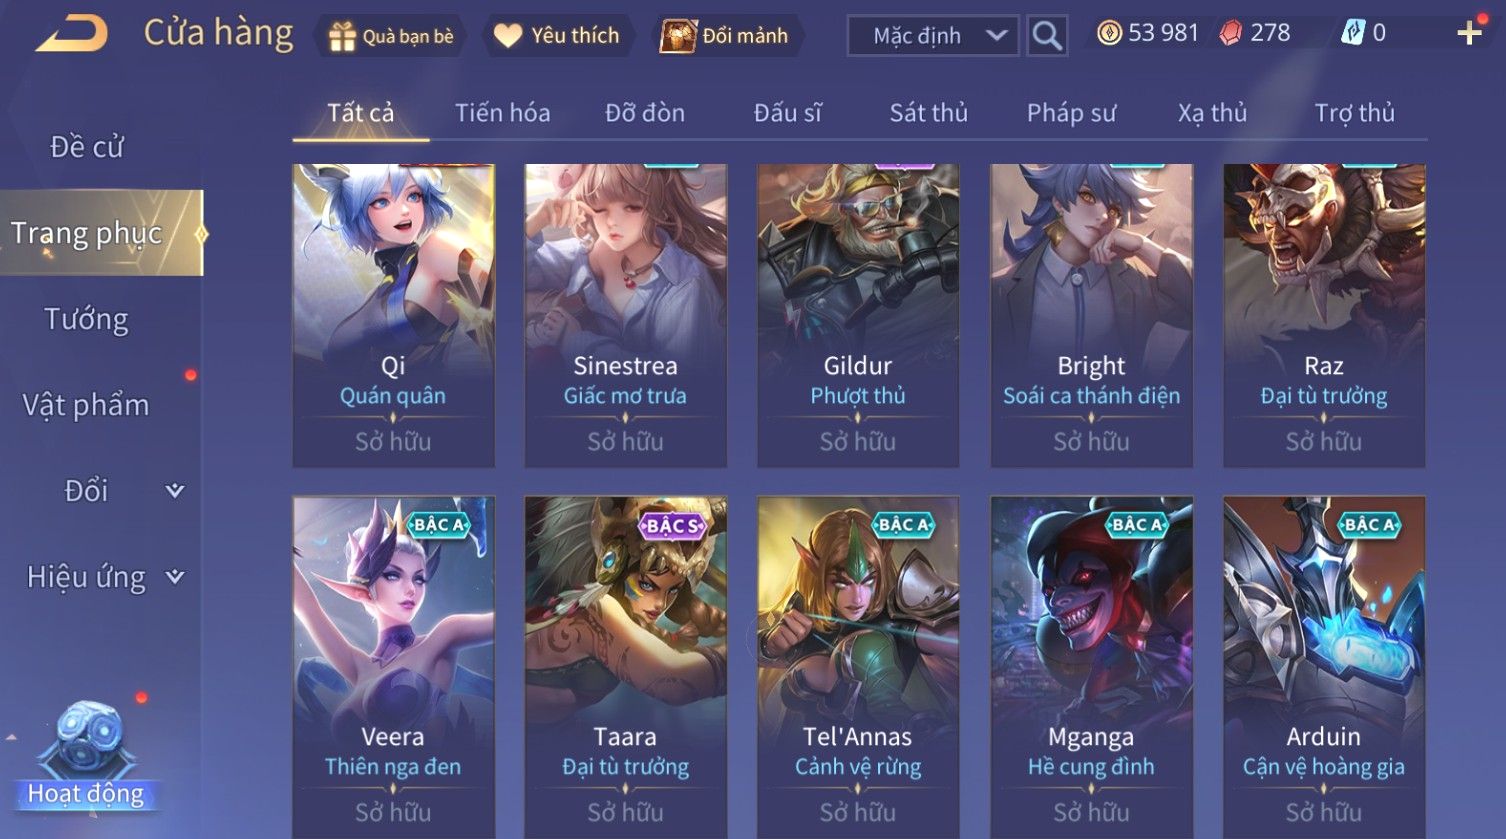Open Taara Đại tù trưởng skin card
The height and width of the screenshot is (839, 1506).
(x=626, y=667)
